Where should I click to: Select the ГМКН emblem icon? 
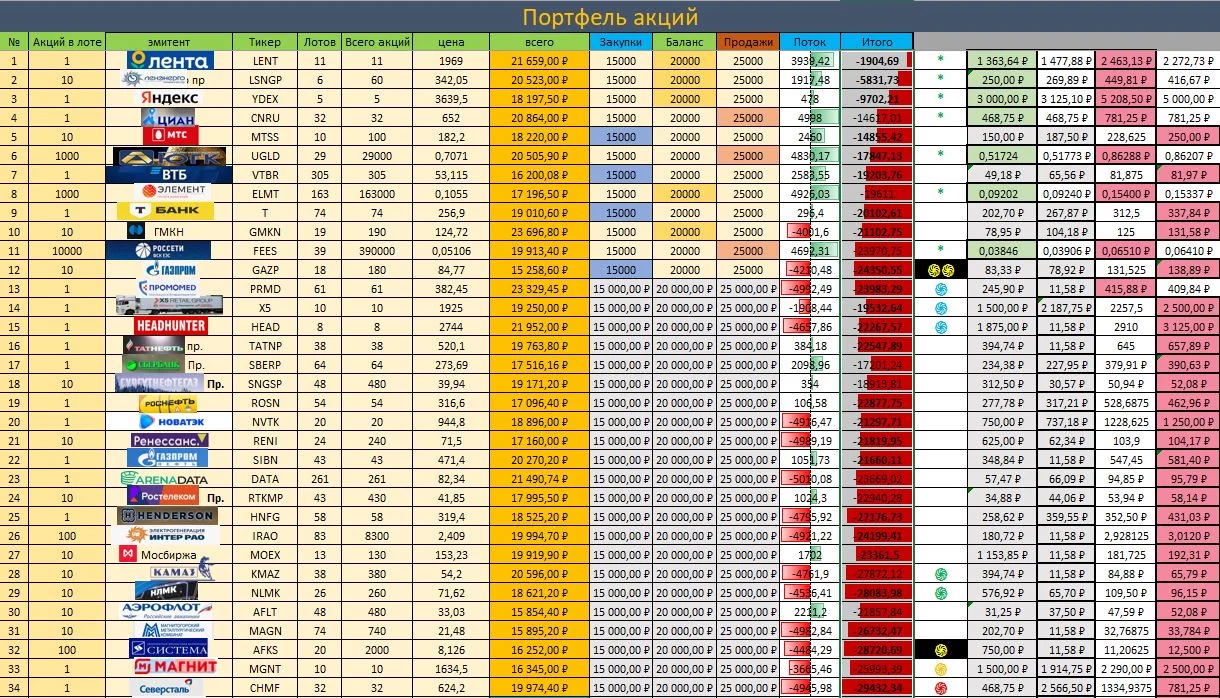pos(137,231)
